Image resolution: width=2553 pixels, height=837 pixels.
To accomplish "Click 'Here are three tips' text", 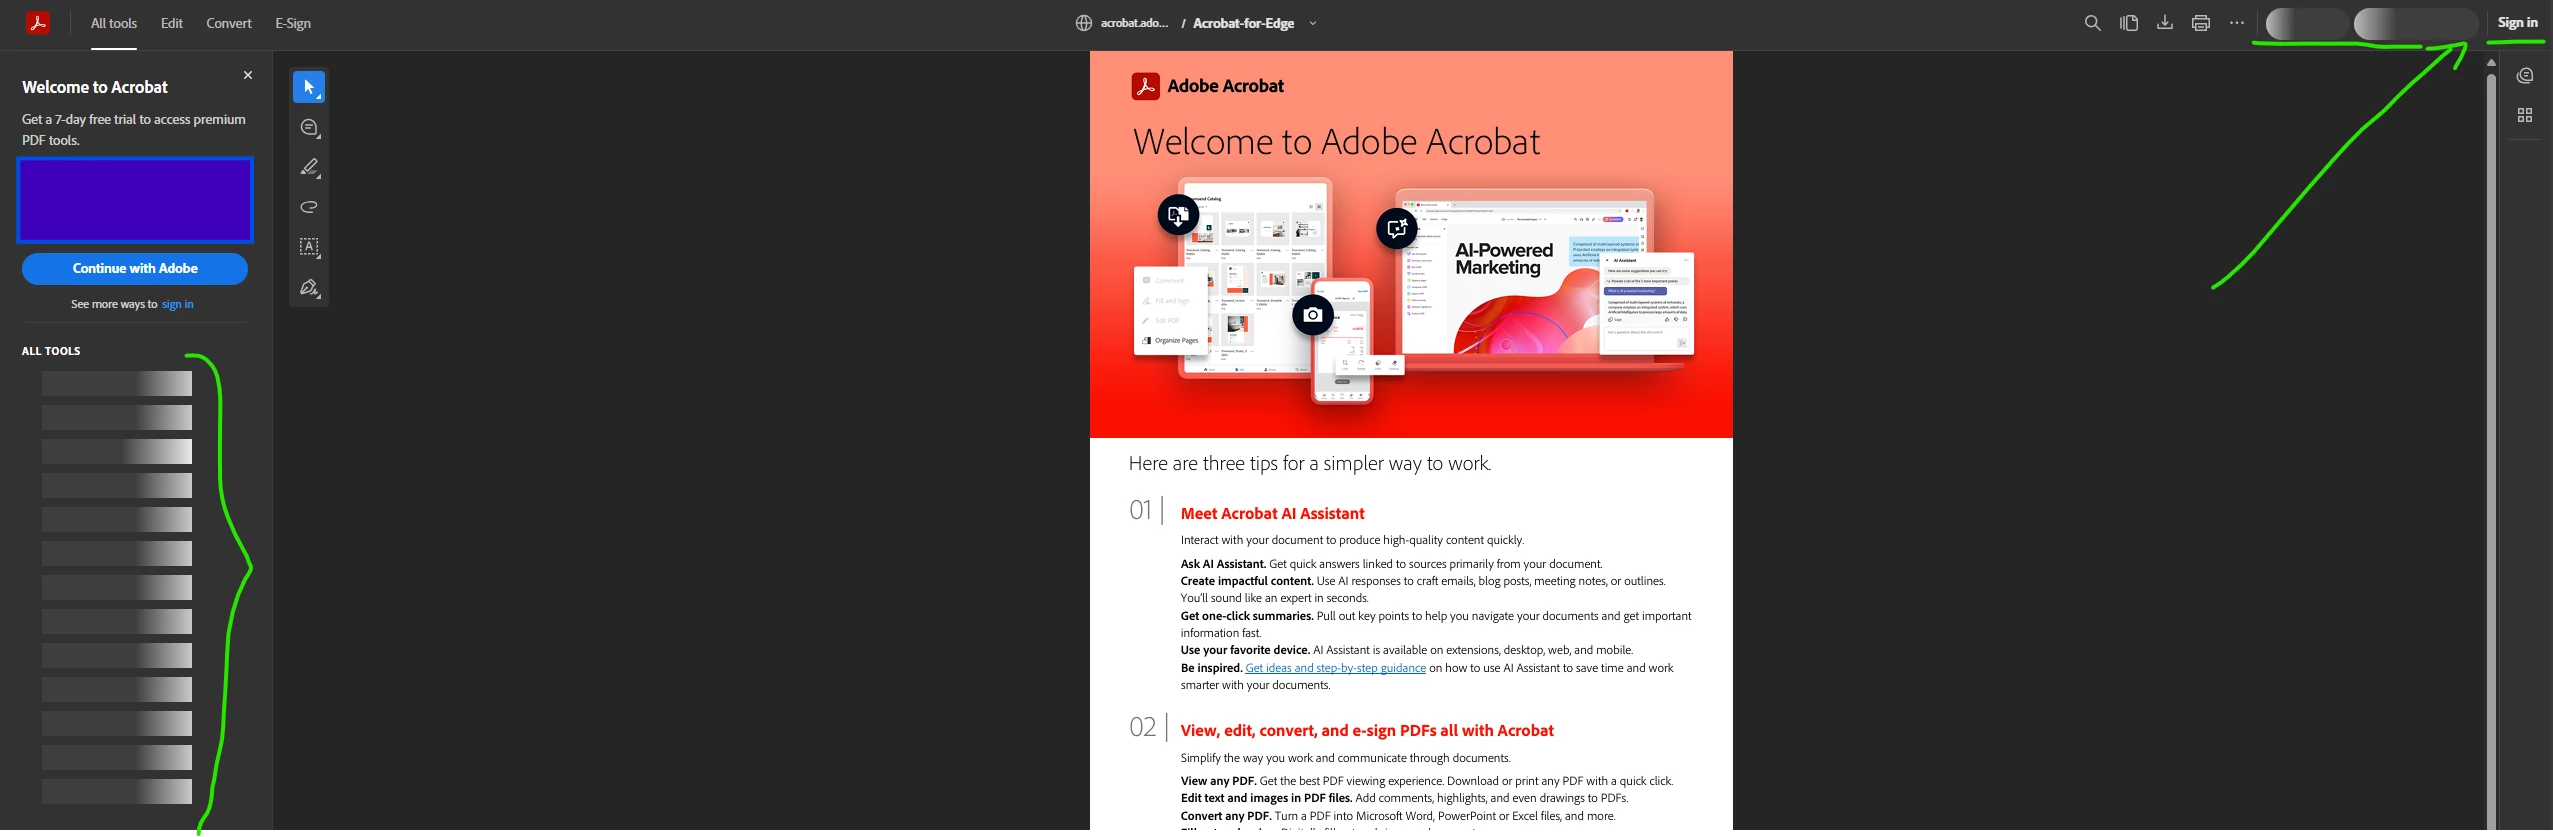I will pyautogui.click(x=1309, y=463).
